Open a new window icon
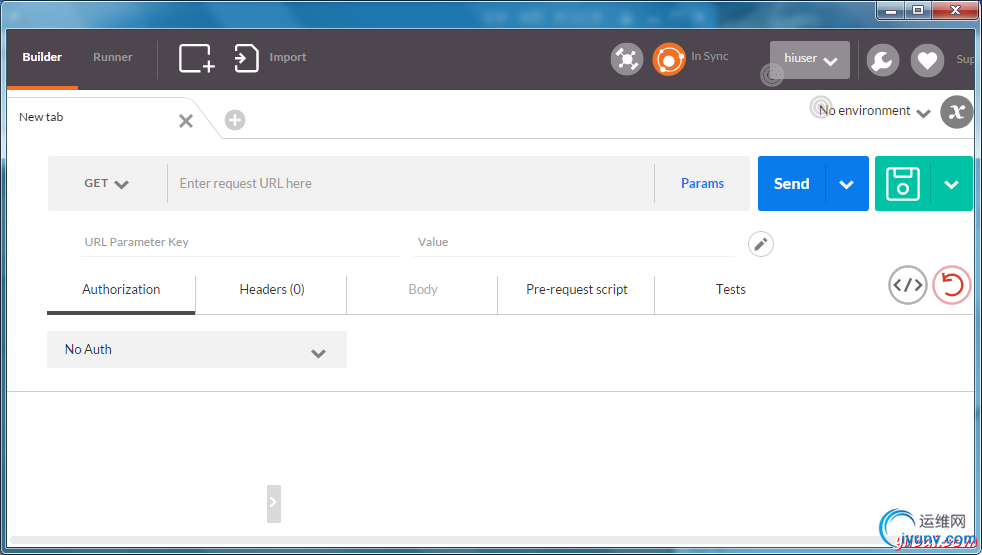Viewport: 982px width, 555px height. click(x=197, y=58)
